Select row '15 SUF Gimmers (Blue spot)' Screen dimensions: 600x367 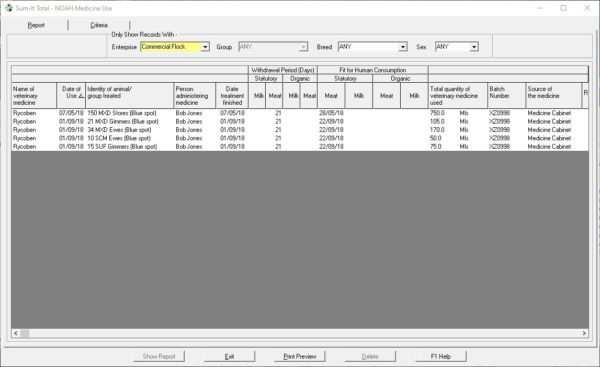click(300, 147)
